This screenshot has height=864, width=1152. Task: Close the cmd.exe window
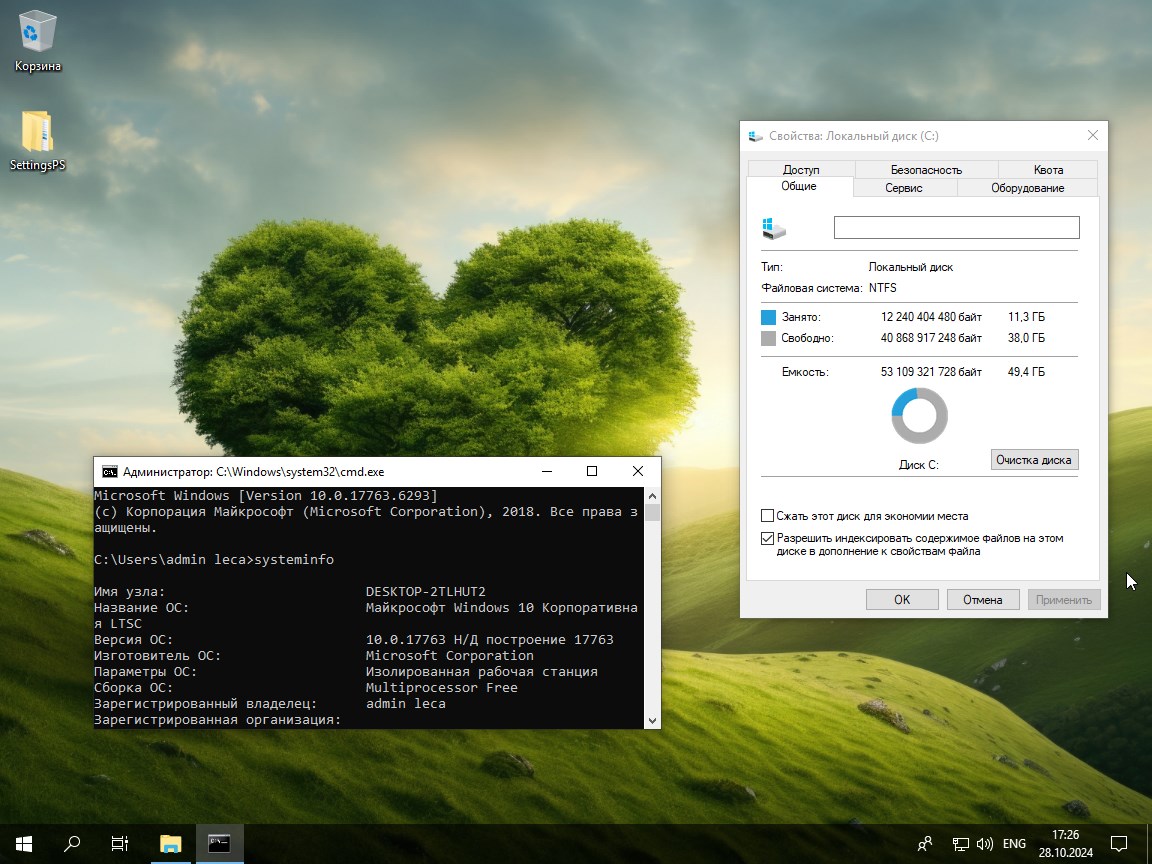click(x=638, y=471)
